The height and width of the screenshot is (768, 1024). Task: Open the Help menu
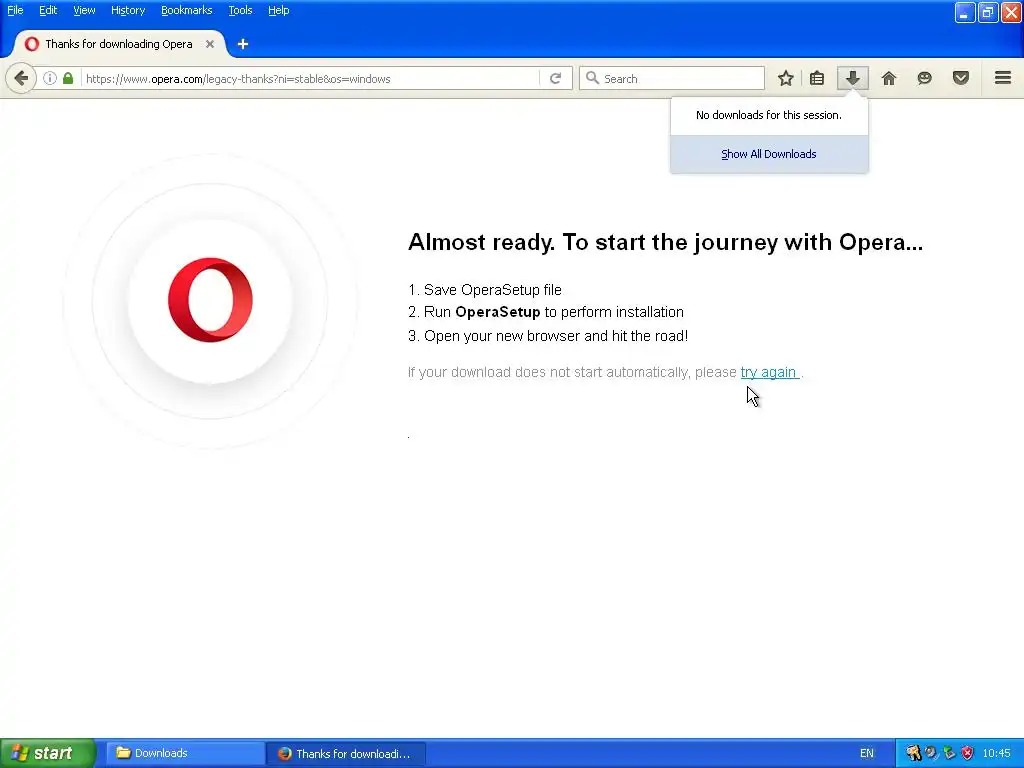click(279, 10)
